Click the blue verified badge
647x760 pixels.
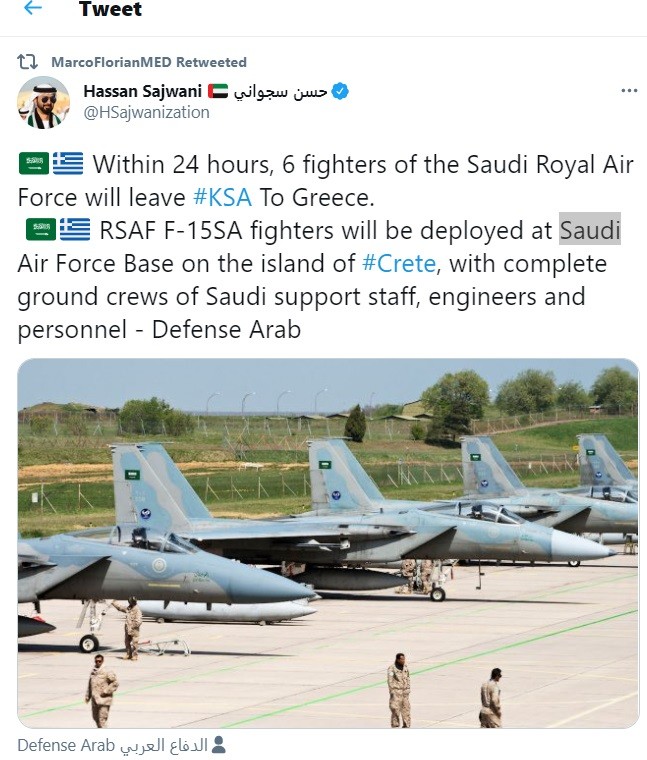point(340,92)
